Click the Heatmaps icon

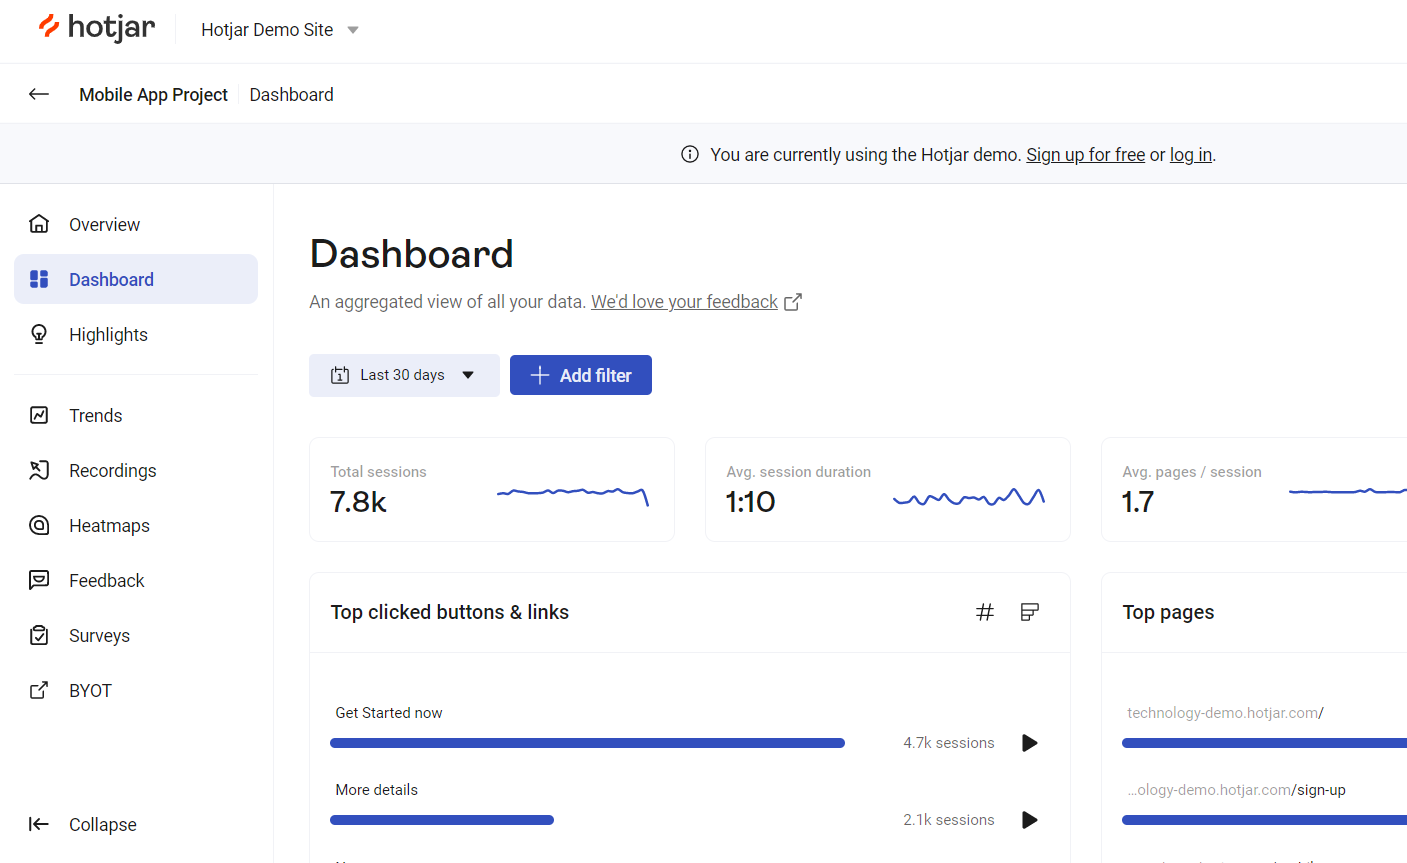point(39,525)
